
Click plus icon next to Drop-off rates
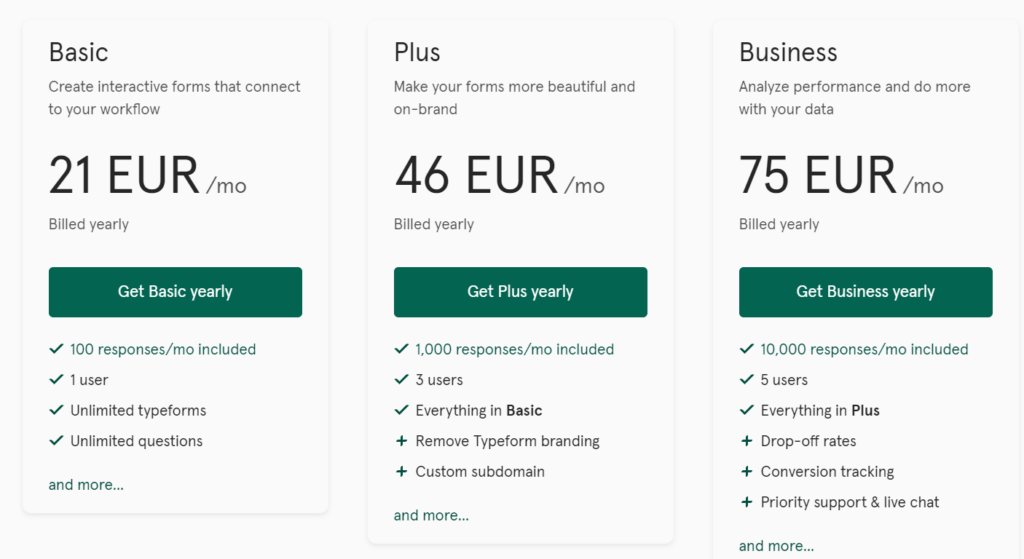click(x=746, y=441)
